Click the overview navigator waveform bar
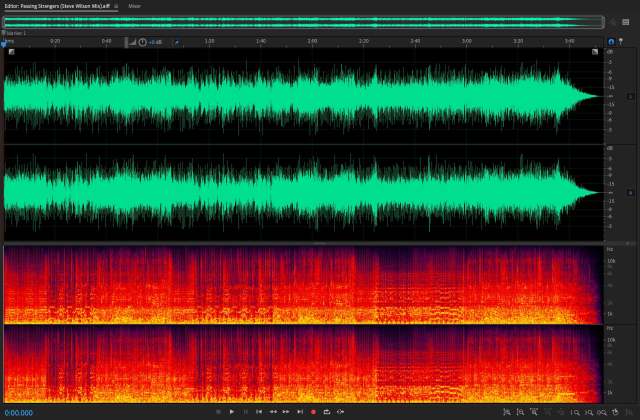The image size is (640, 420). (302, 21)
